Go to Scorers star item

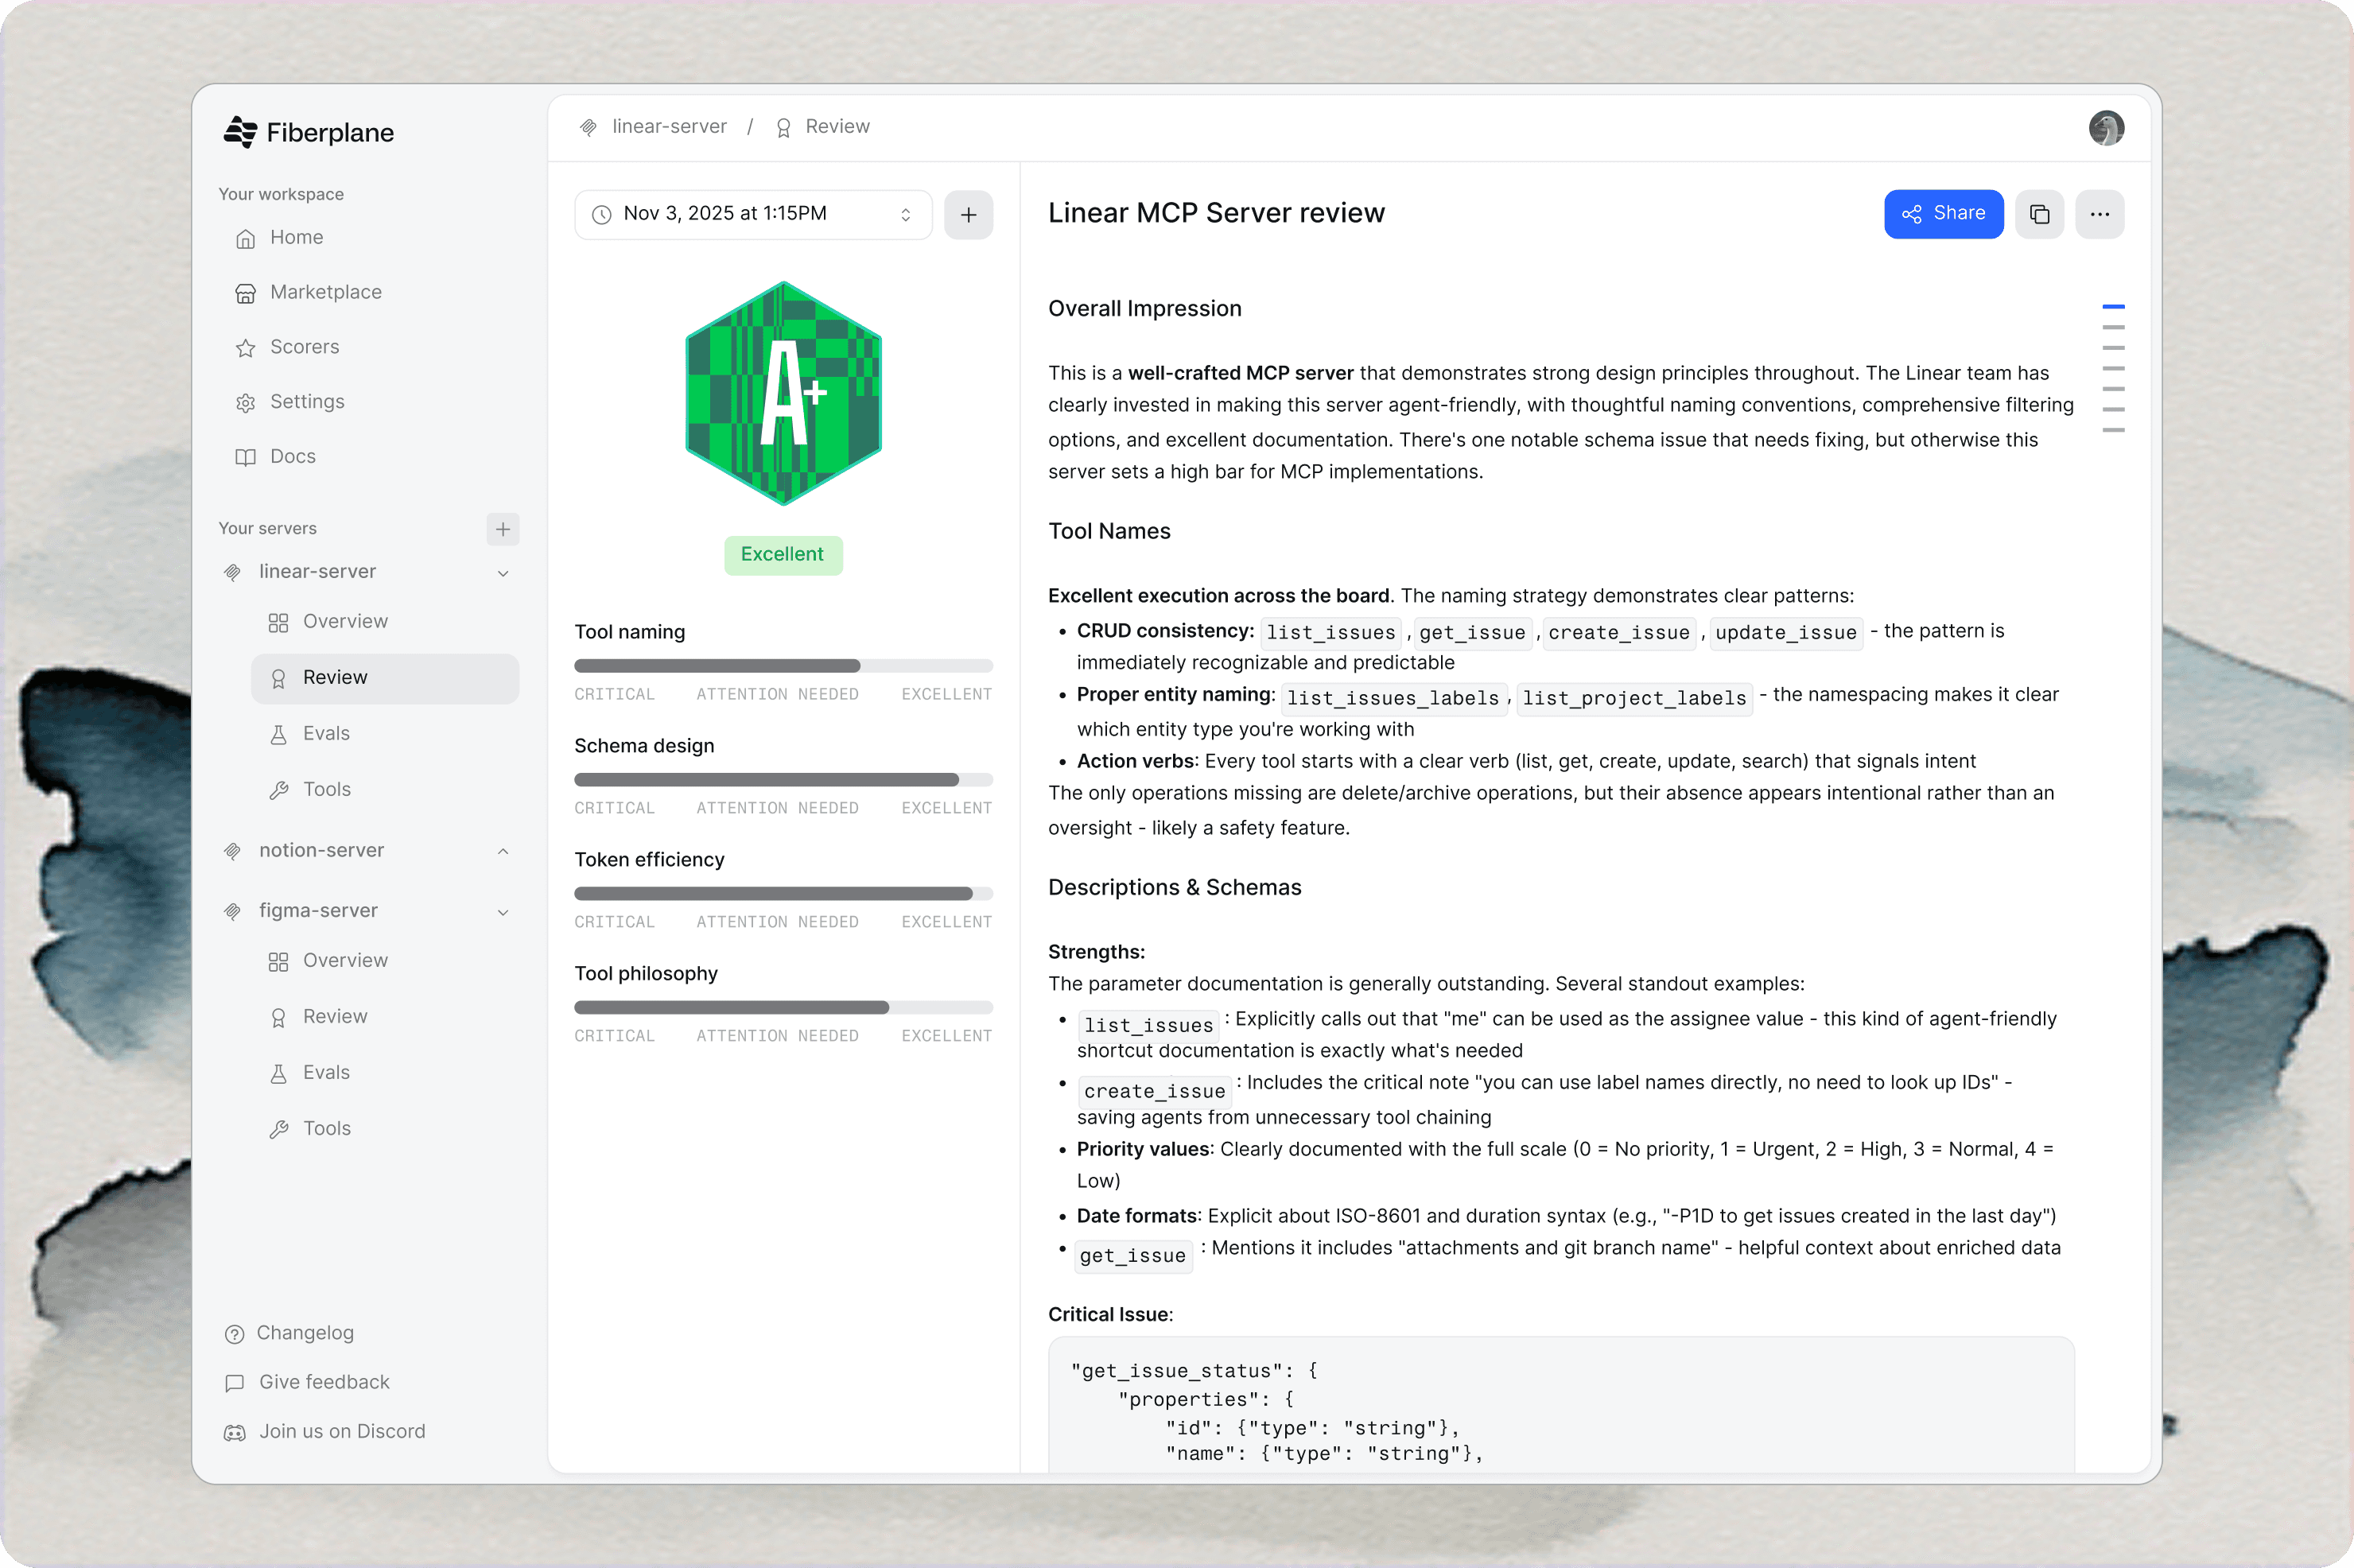[304, 347]
